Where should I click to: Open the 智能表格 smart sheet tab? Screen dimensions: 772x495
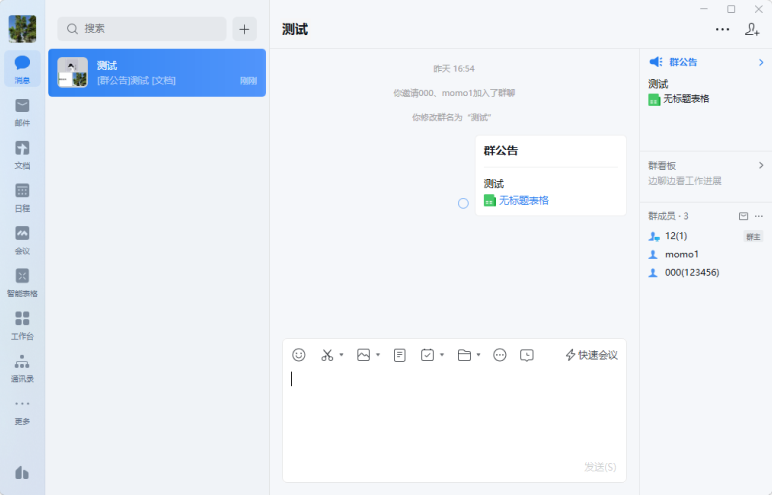point(22,283)
